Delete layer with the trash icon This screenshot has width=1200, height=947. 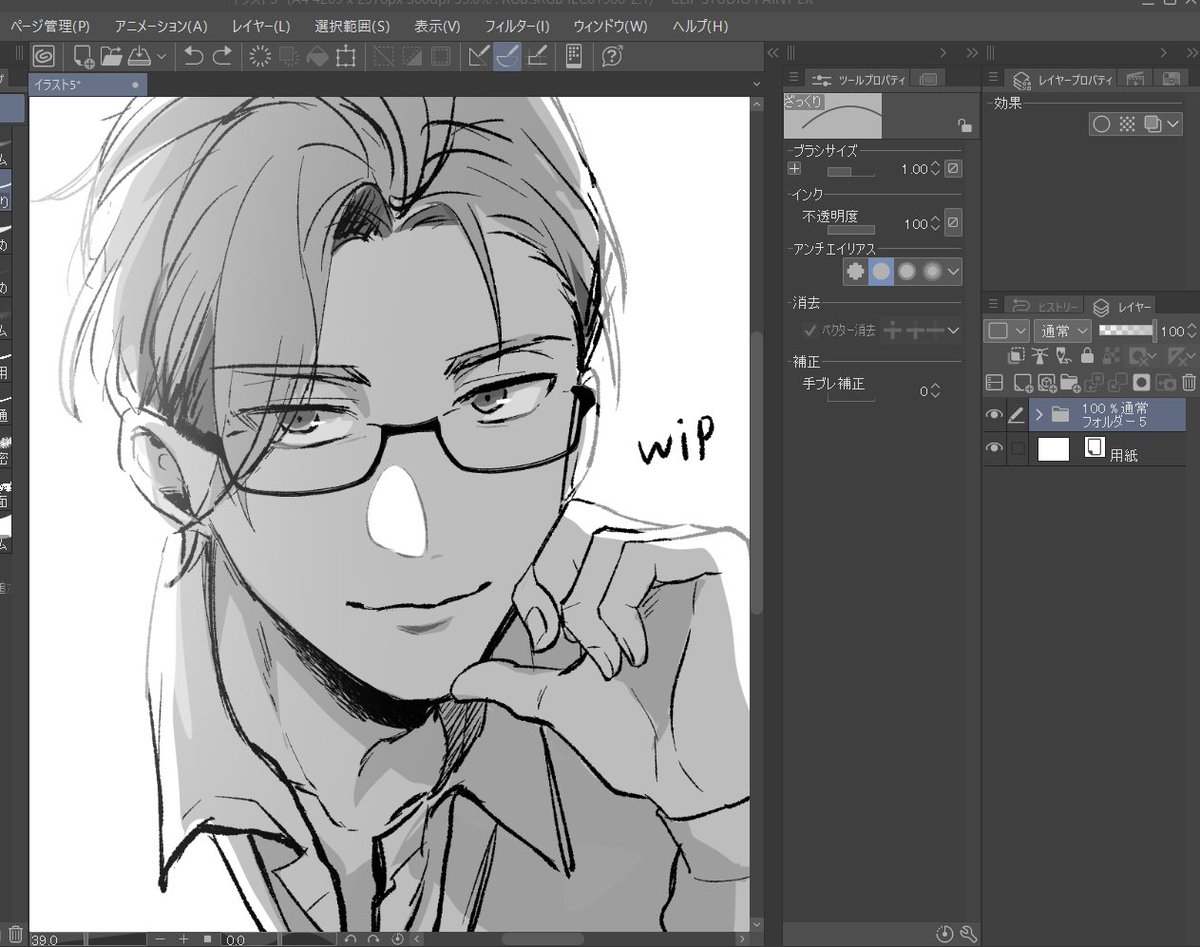click(x=1189, y=382)
